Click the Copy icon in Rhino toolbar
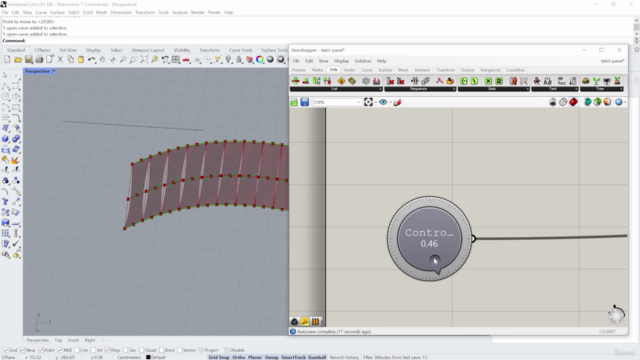 pyautogui.click(x=71, y=60)
